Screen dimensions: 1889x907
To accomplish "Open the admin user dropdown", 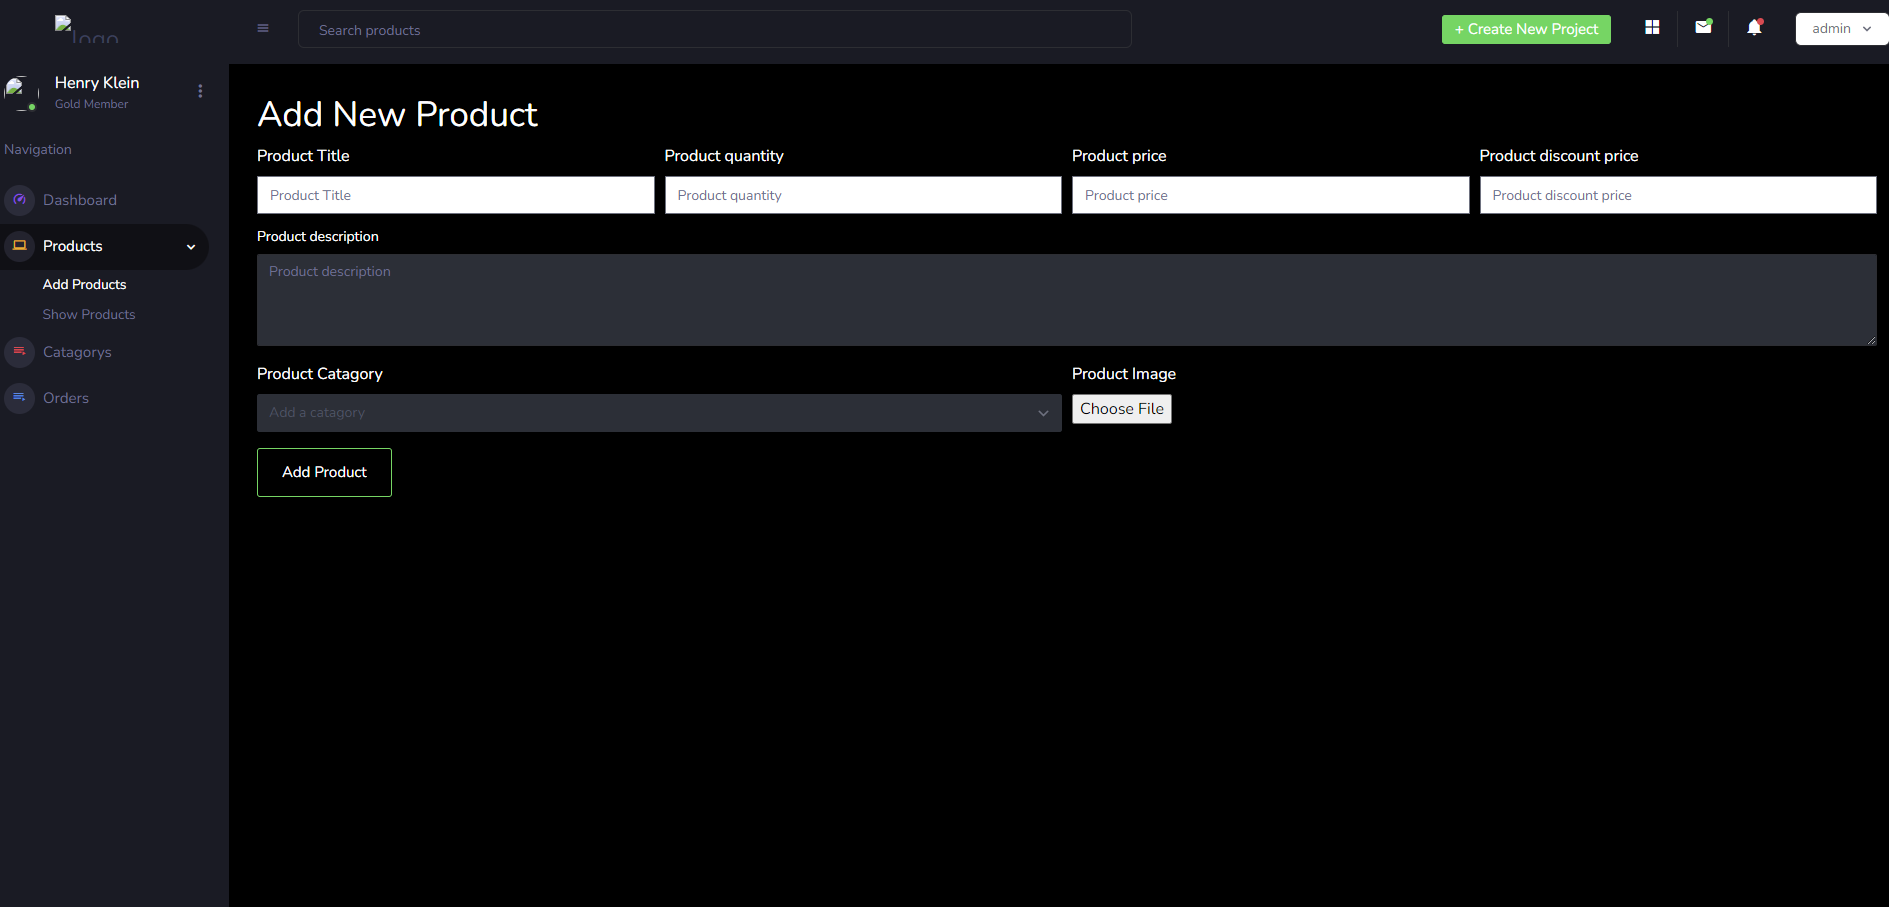I will pos(1841,29).
